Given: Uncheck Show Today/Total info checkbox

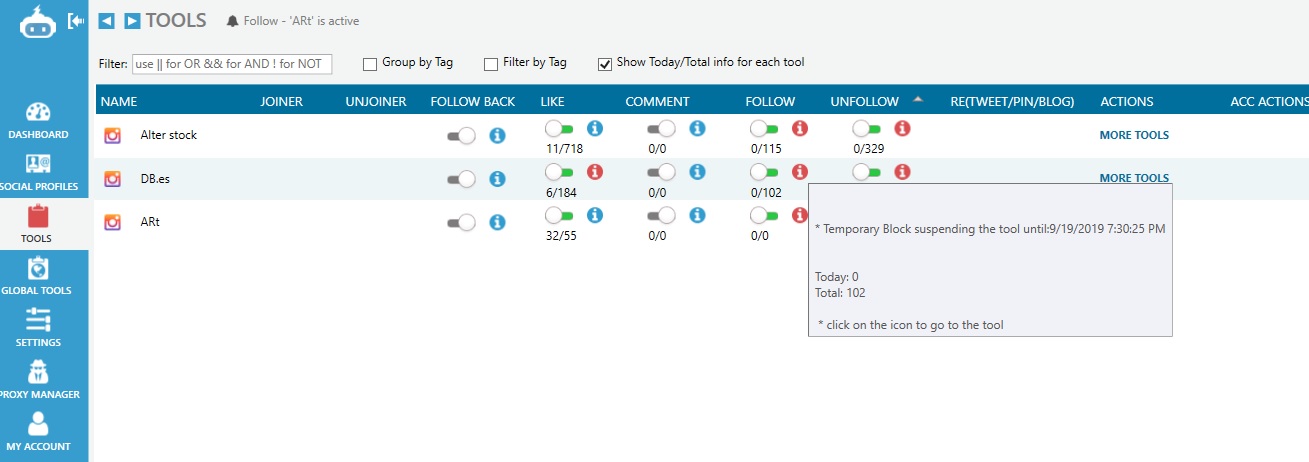Looking at the screenshot, I should (604, 64).
